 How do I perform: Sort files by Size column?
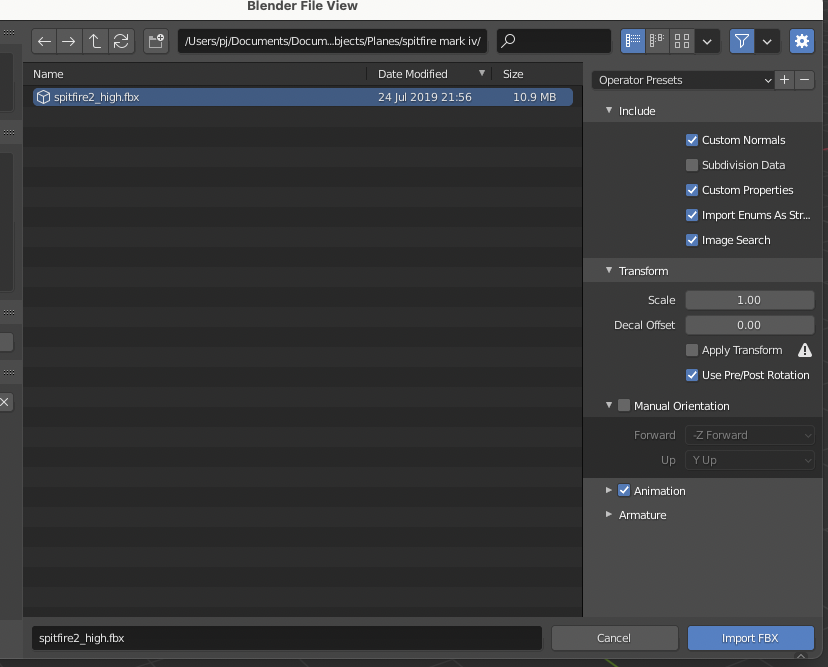coord(513,74)
